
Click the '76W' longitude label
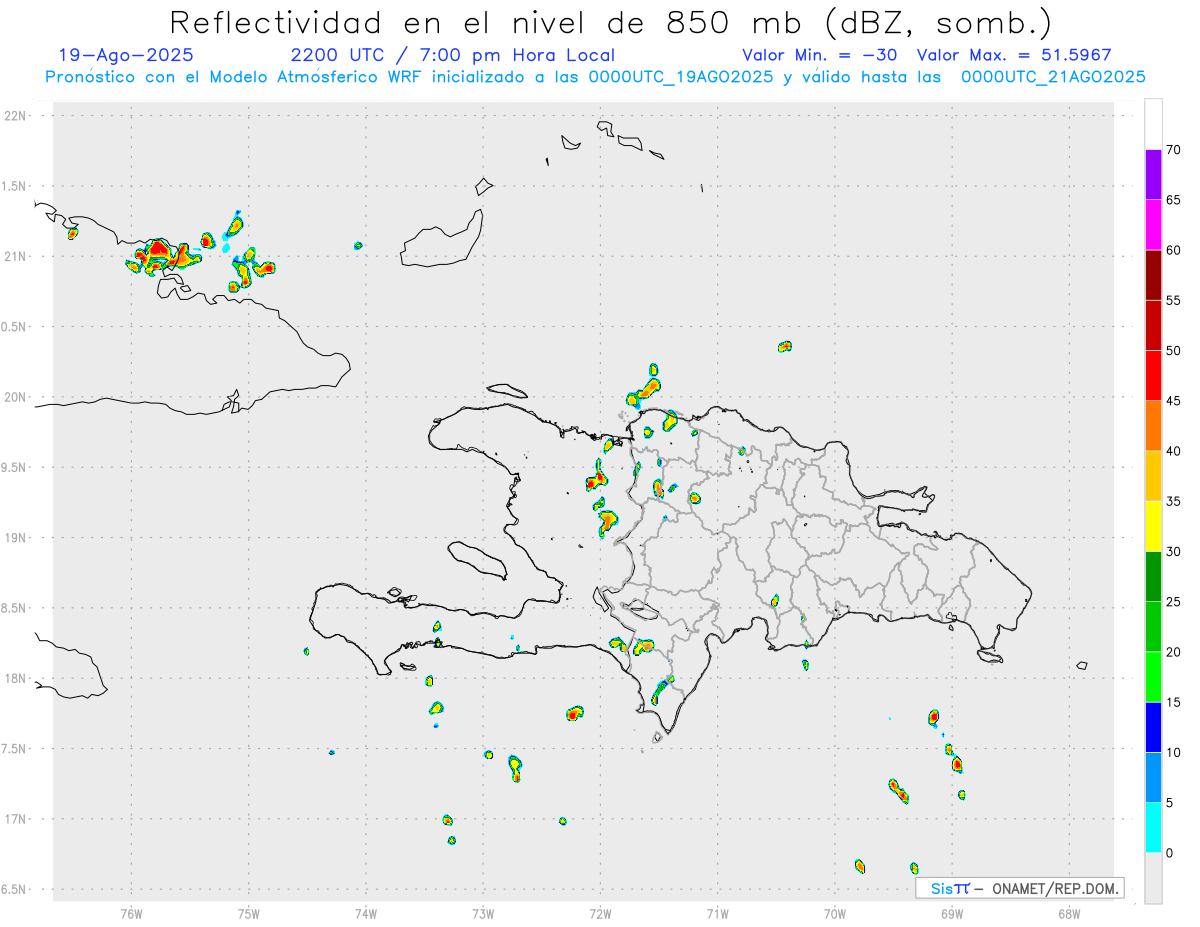click(x=131, y=913)
